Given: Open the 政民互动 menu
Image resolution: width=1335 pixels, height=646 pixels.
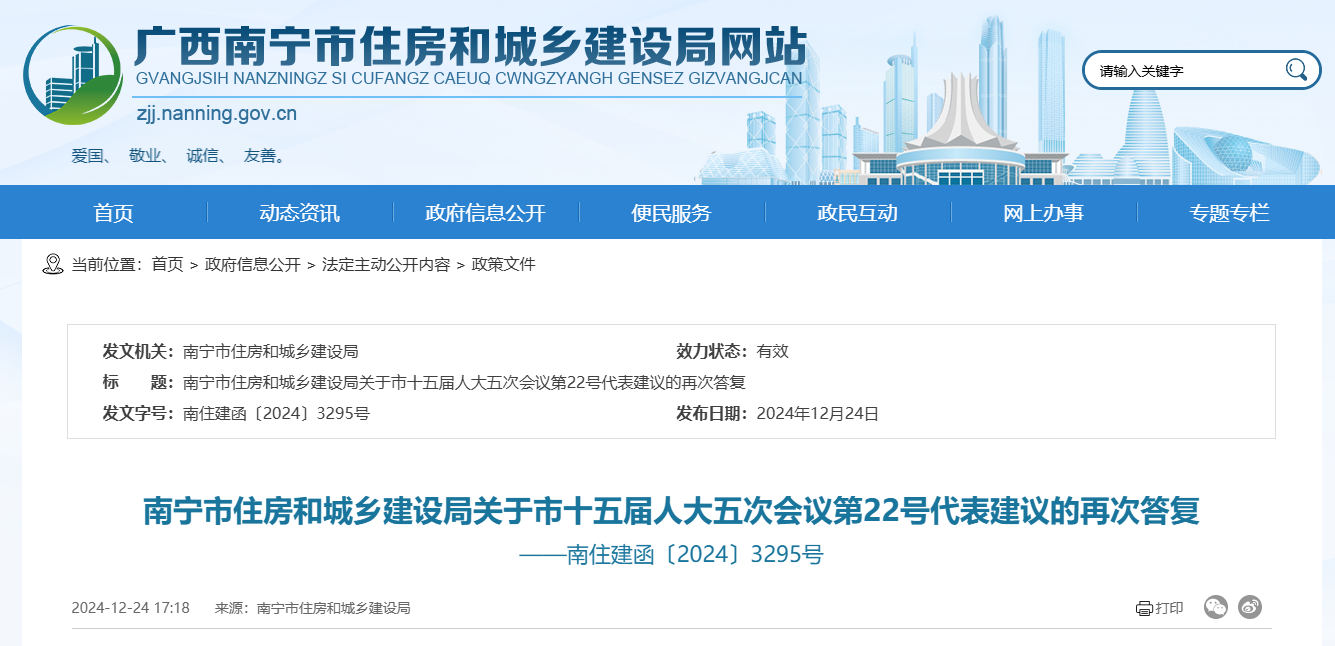Looking at the screenshot, I should coord(857,213).
